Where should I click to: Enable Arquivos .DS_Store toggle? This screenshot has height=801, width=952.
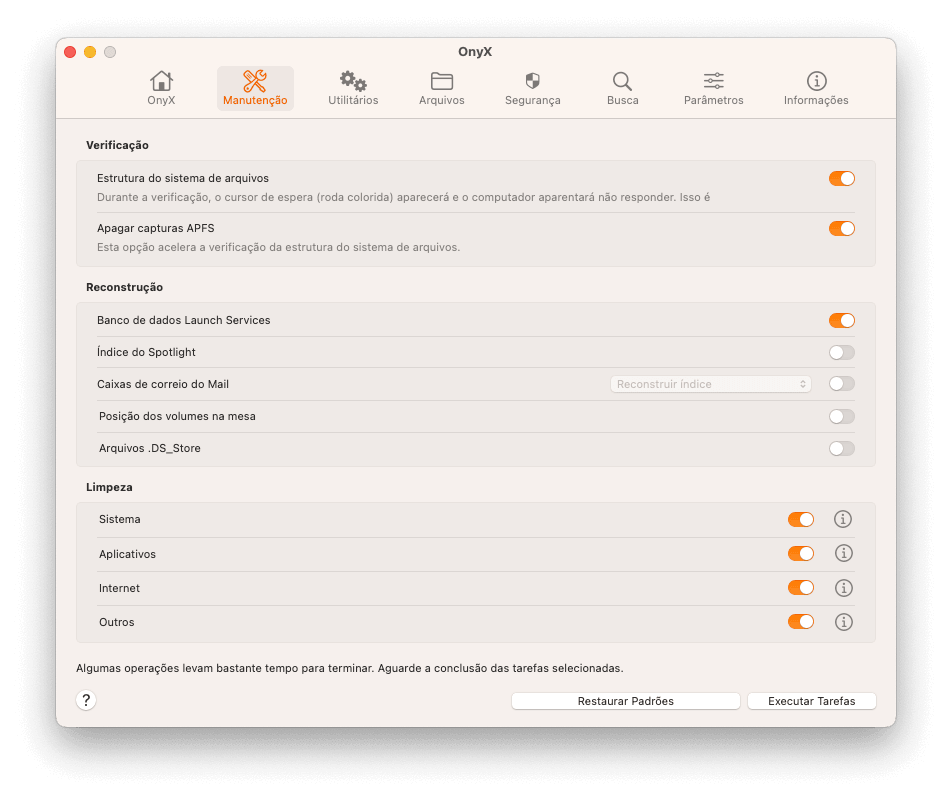[841, 448]
